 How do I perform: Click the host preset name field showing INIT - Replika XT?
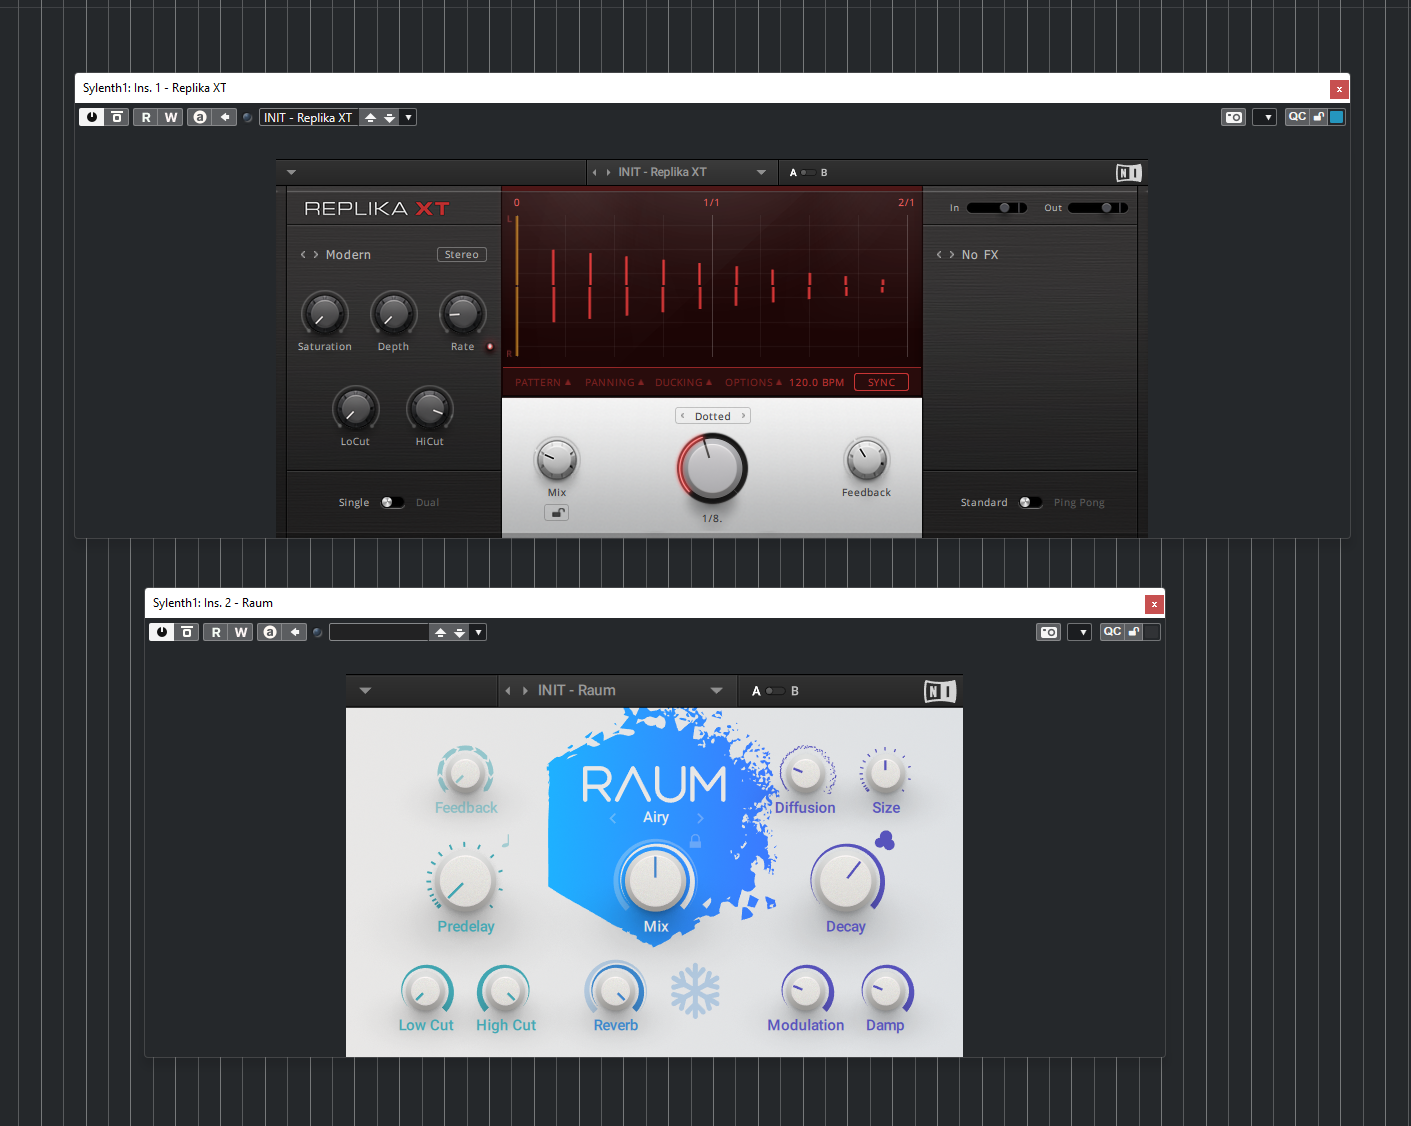click(x=309, y=117)
